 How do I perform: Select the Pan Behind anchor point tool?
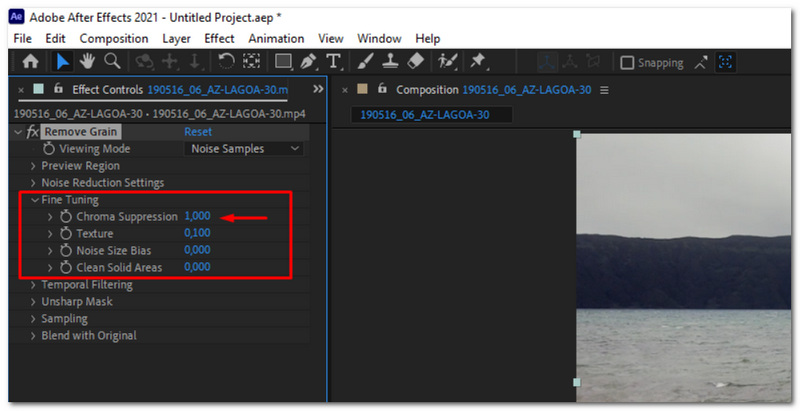(251, 62)
